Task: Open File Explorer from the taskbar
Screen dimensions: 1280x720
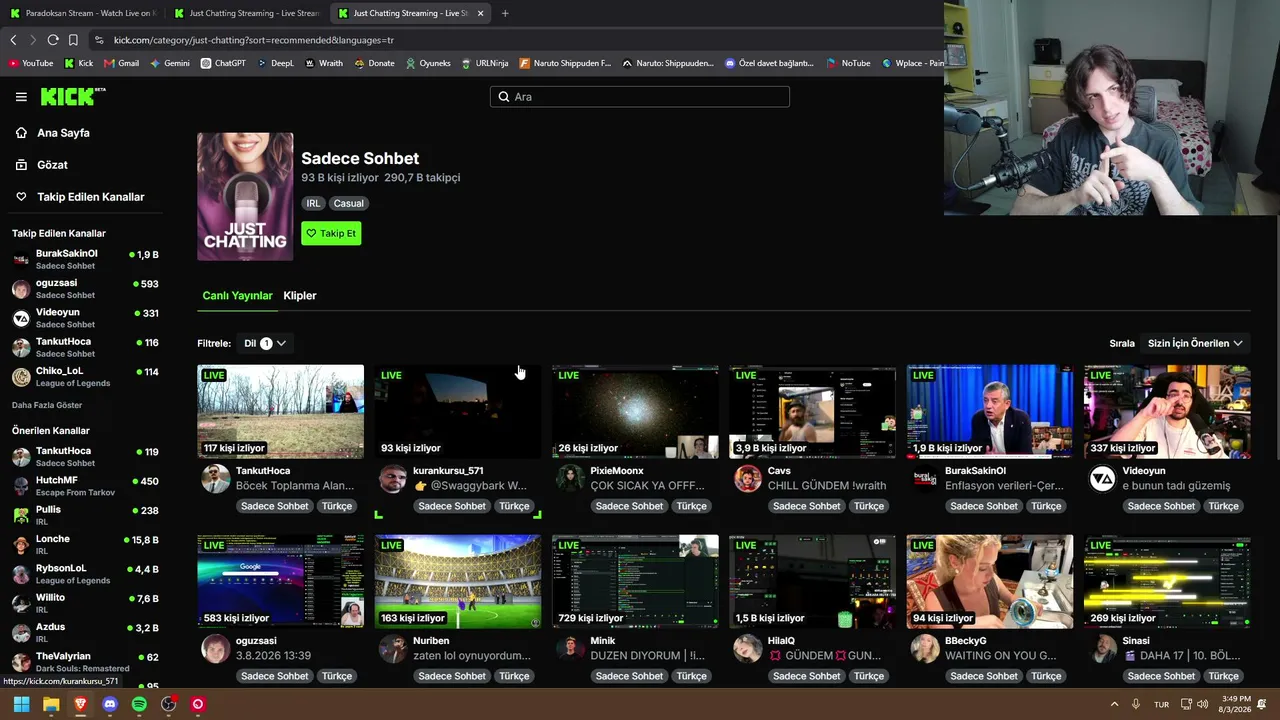Action: [51, 704]
